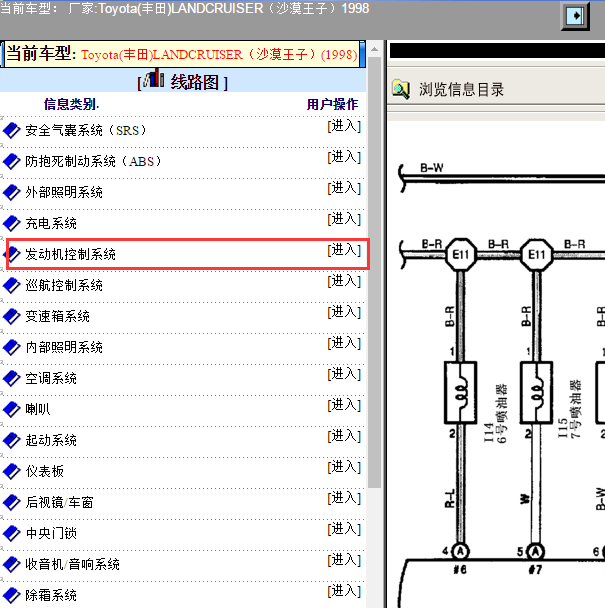Click the book icon beside 起动系统
The image size is (605, 608).
(12, 440)
